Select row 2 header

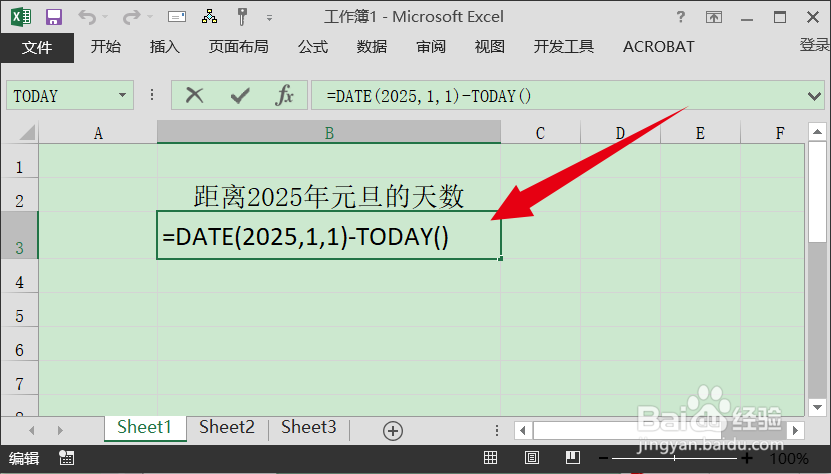point(19,195)
